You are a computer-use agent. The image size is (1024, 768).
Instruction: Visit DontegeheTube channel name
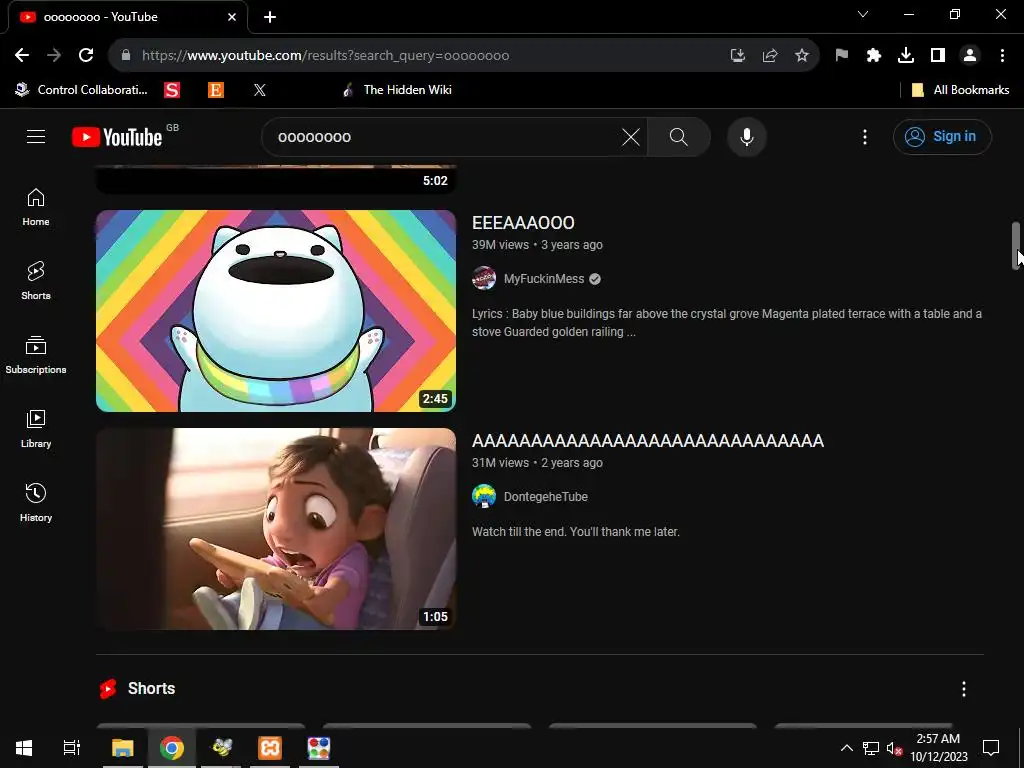546,497
